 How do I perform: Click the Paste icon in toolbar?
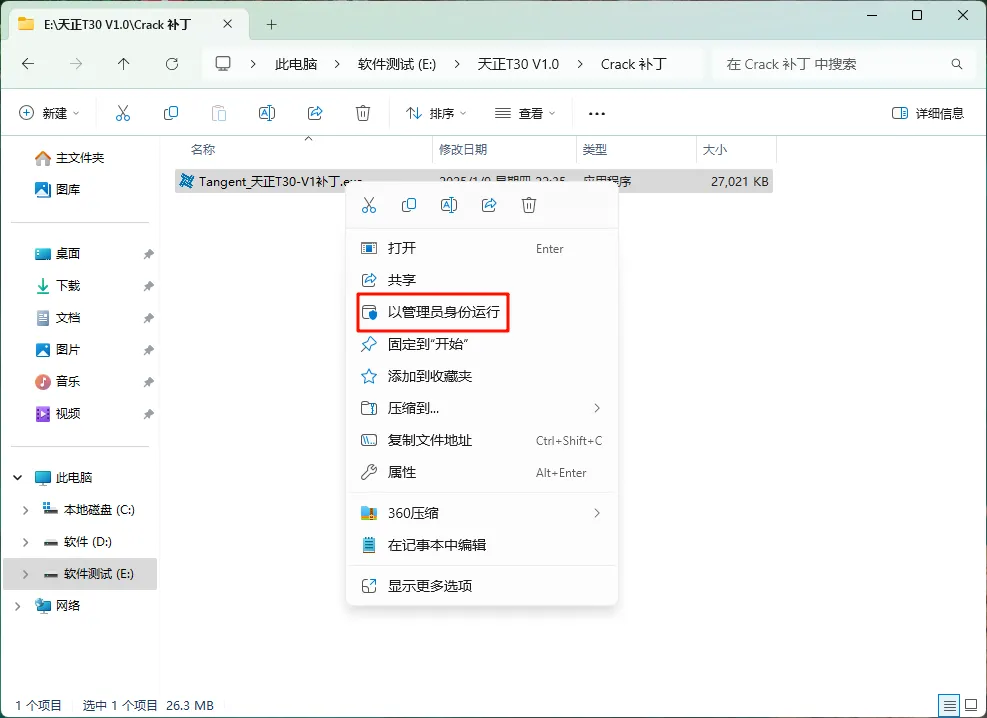pos(218,113)
